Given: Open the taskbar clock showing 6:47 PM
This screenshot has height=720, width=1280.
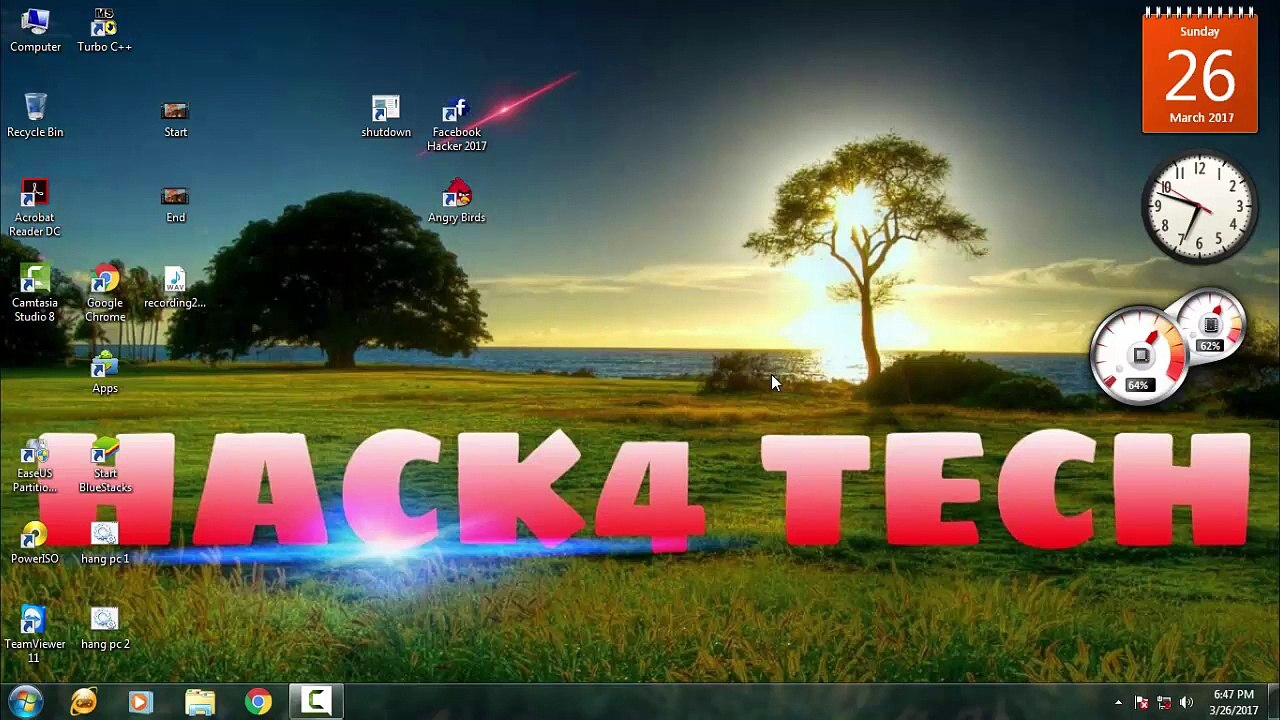Looking at the screenshot, I should click(1233, 702).
